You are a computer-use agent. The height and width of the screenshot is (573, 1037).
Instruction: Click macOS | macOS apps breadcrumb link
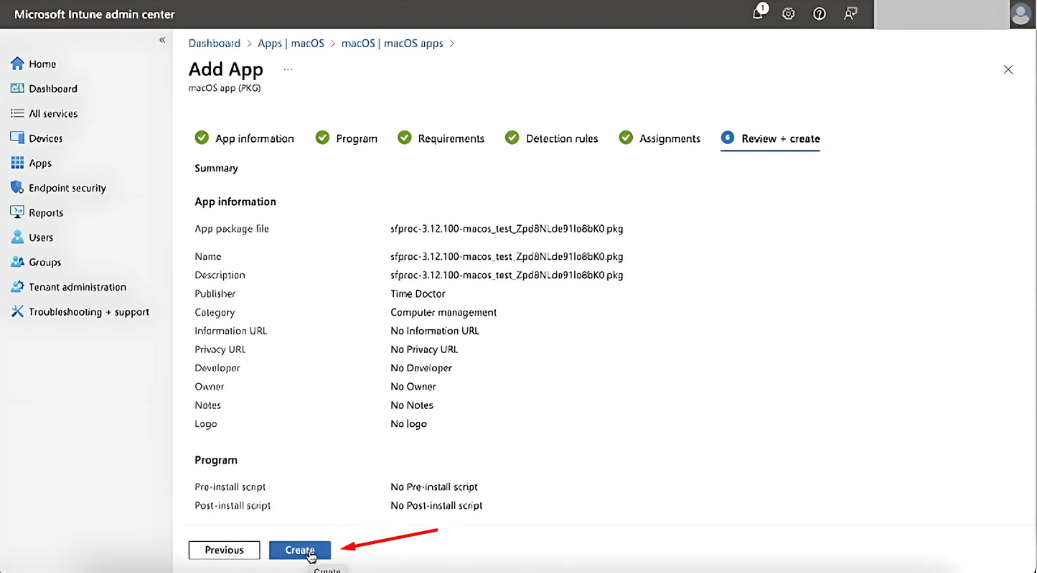[392, 43]
